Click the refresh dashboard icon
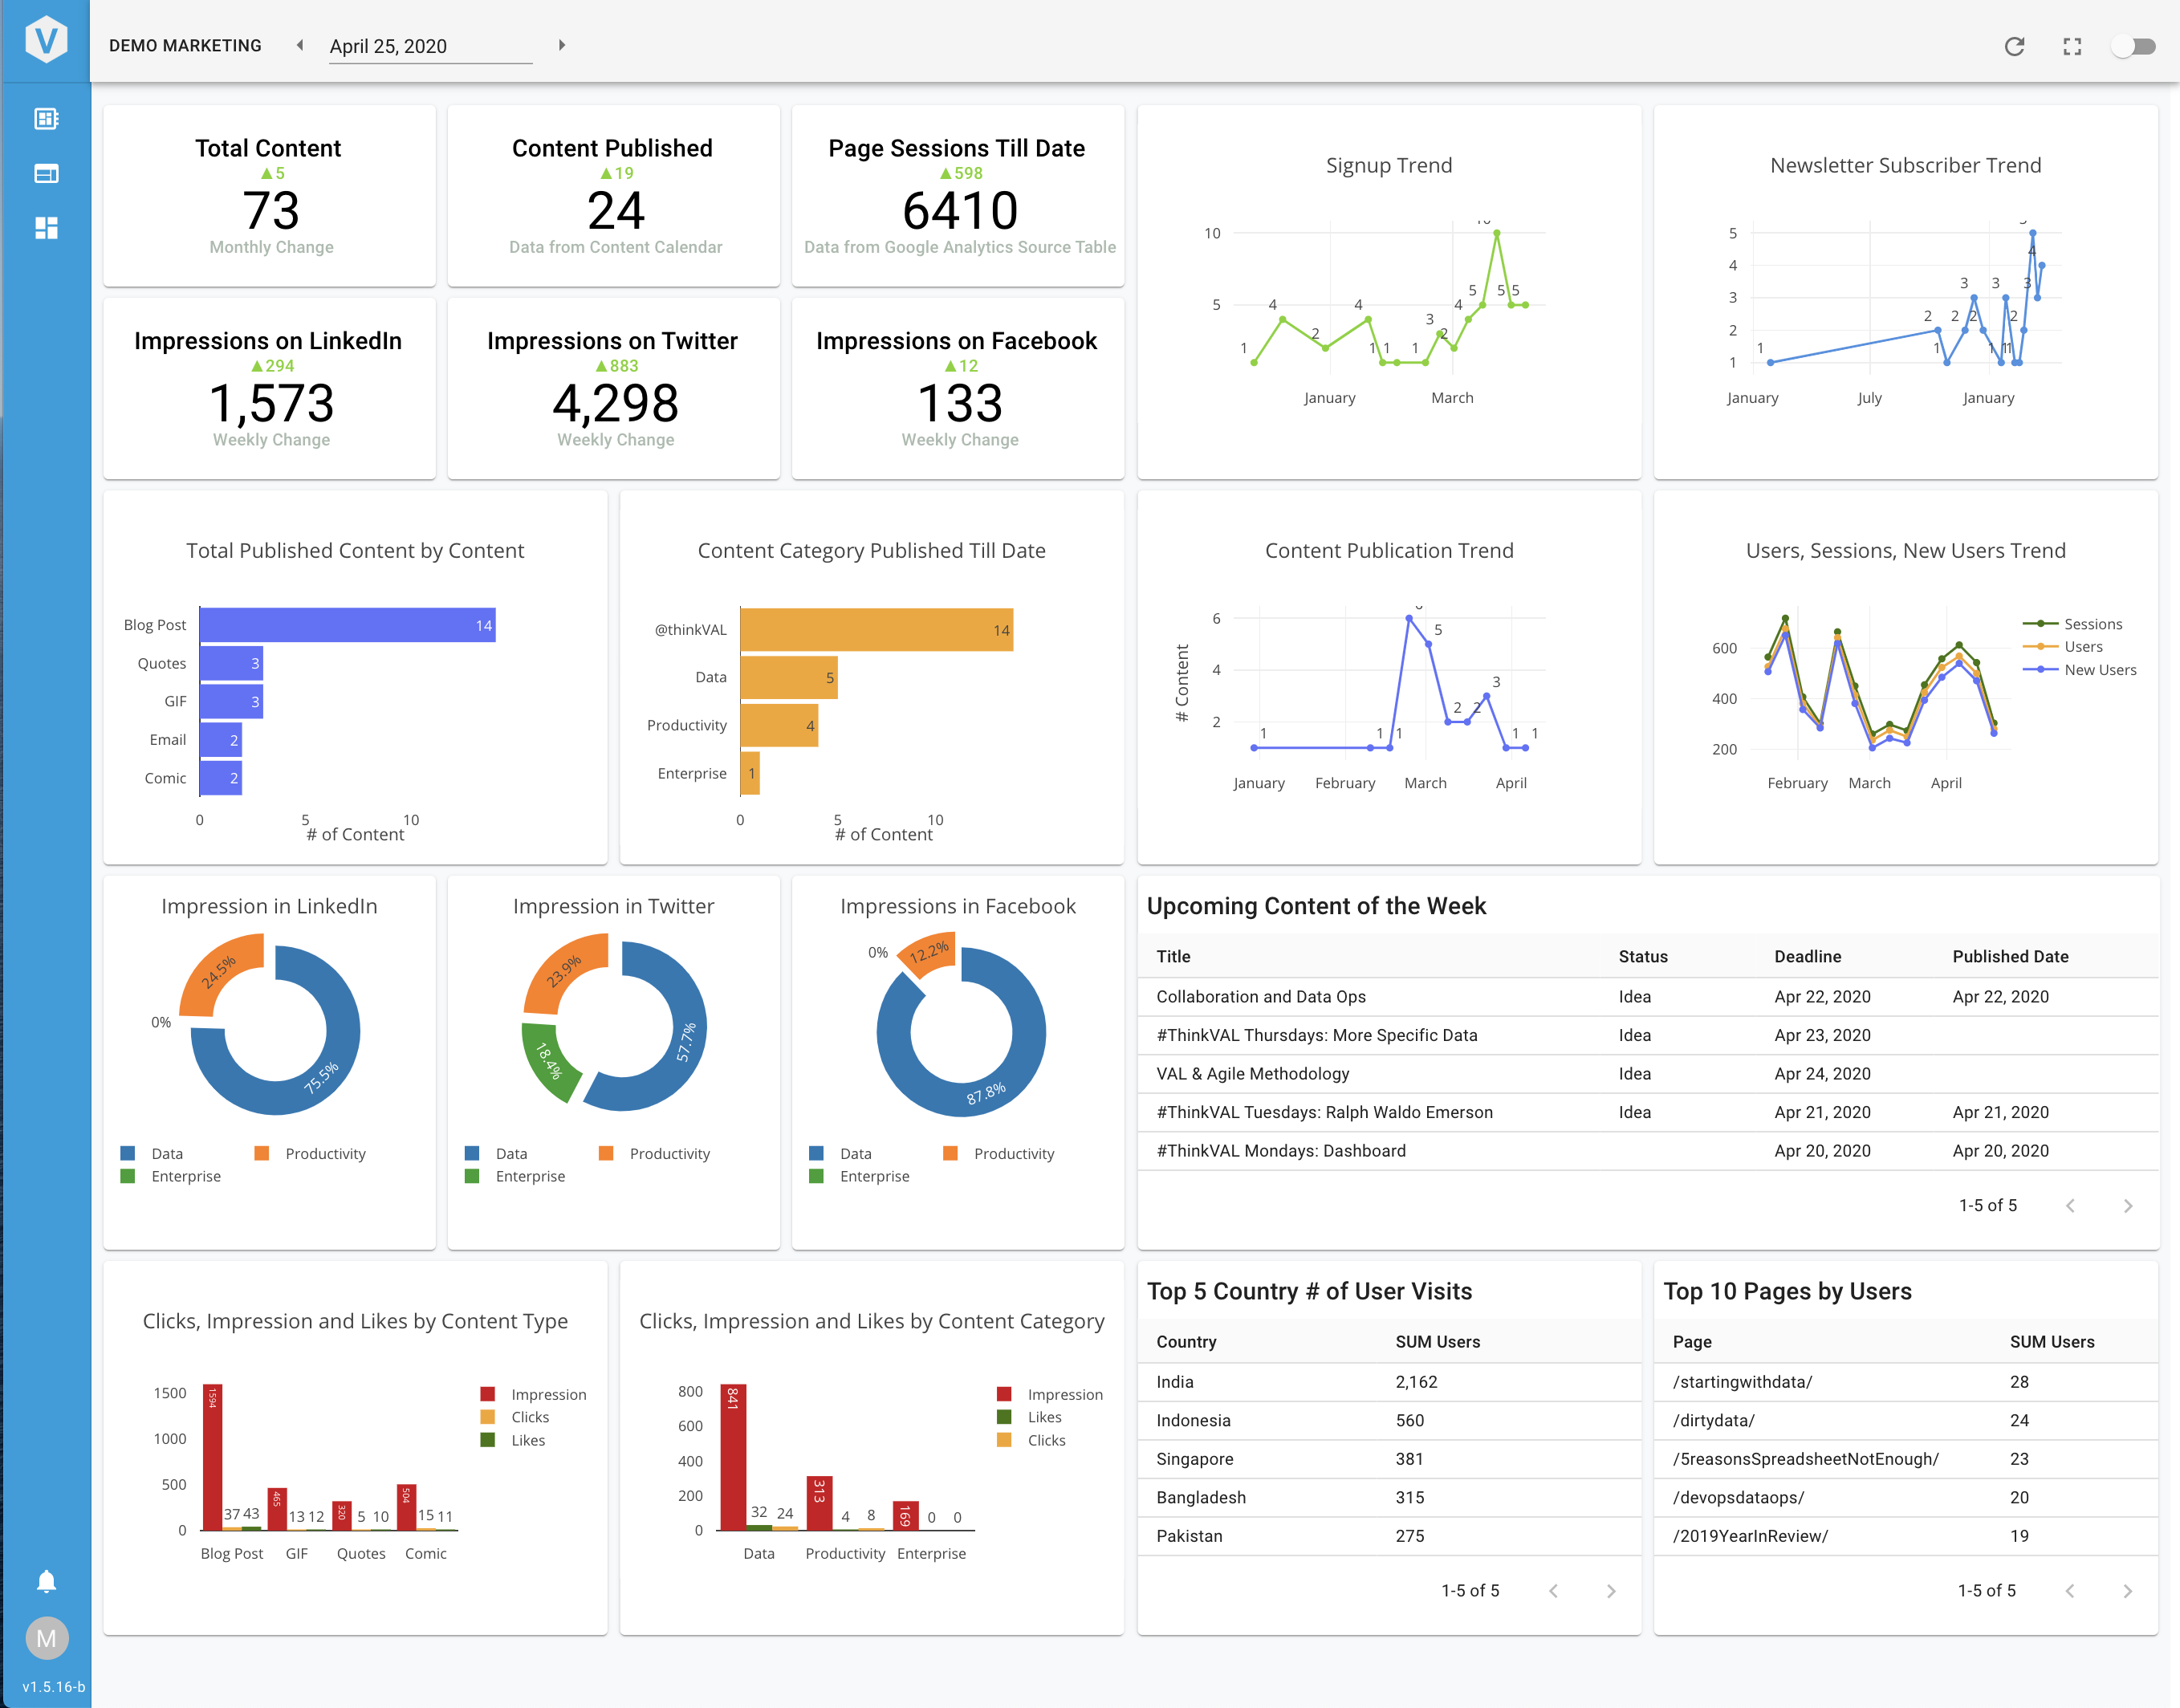The height and width of the screenshot is (1708, 2180). click(x=2014, y=46)
